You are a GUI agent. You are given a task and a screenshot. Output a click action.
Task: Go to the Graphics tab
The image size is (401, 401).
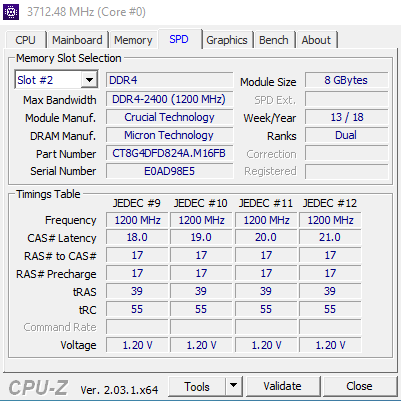tap(227, 40)
